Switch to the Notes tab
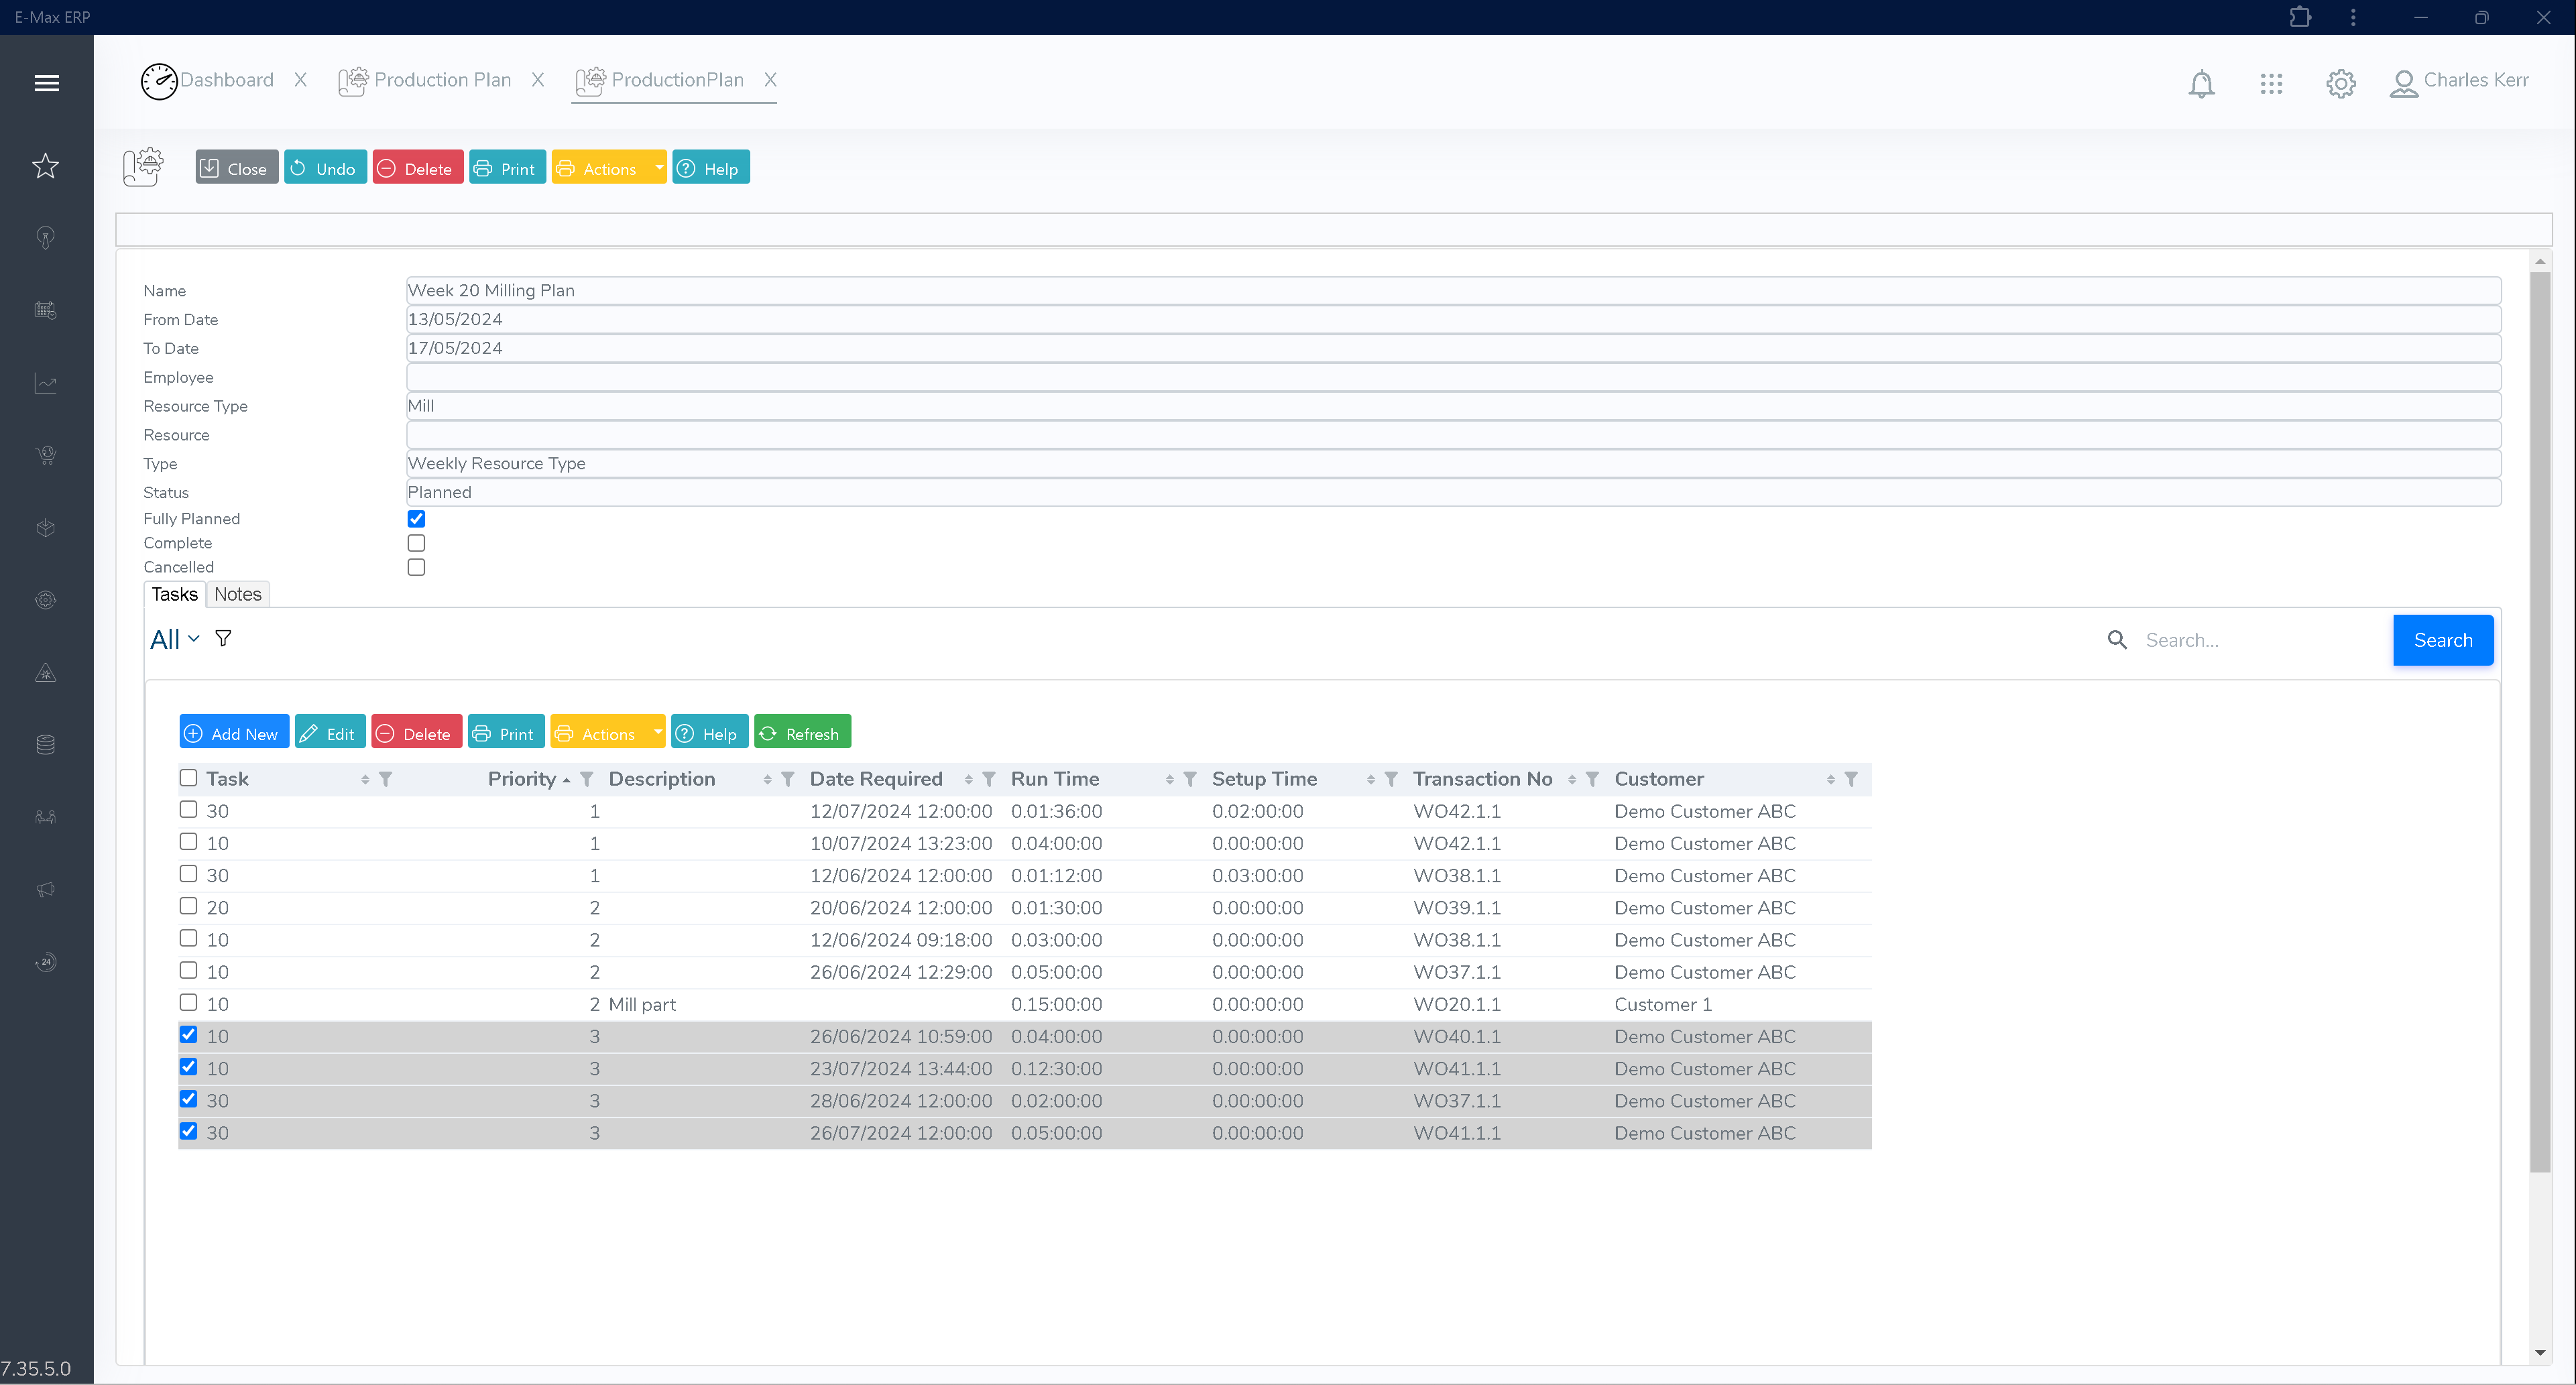 pos(237,593)
